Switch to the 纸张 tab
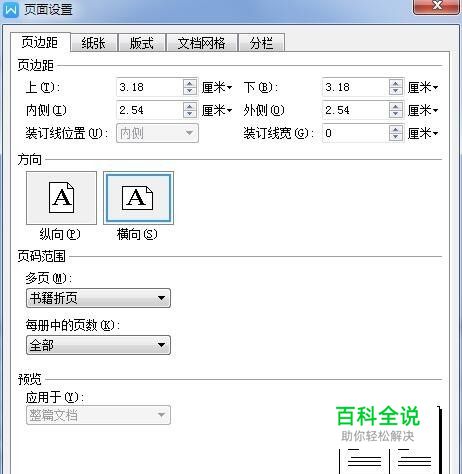The height and width of the screenshot is (474, 462). (94, 43)
